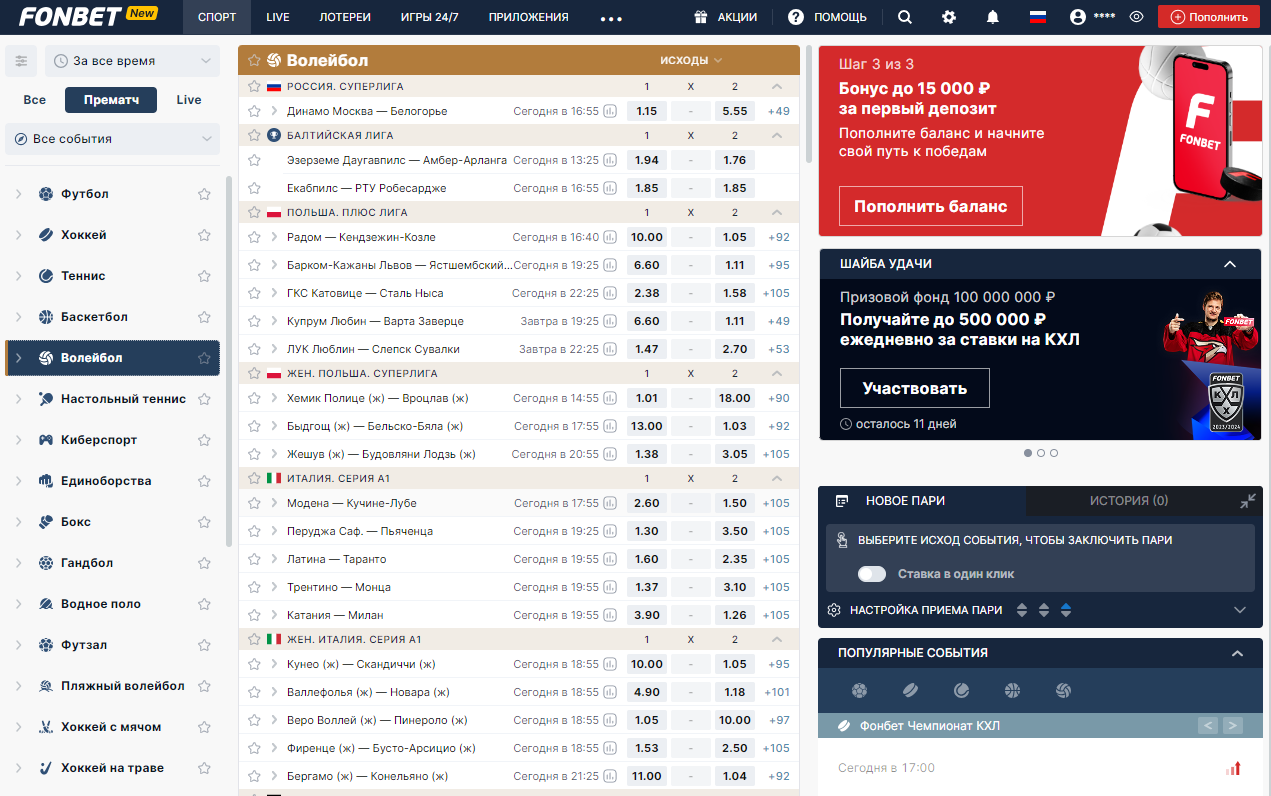Open Исходы market dropdown
1271x796 pixels.
(691, 60)
